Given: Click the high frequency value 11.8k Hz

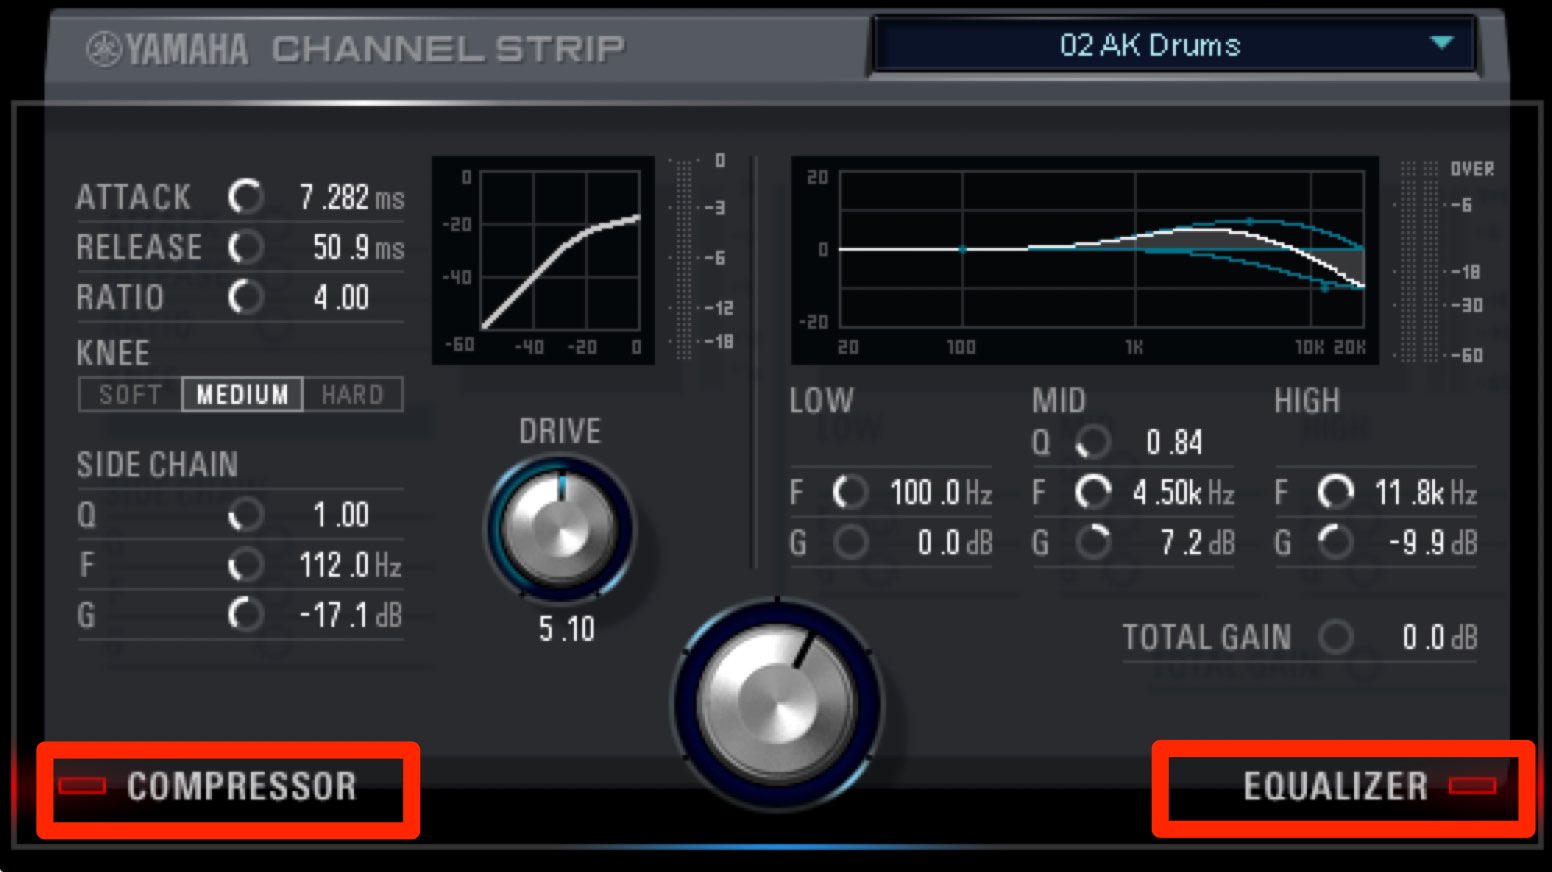Looking at the screenshot, I should click(1426, 492).
